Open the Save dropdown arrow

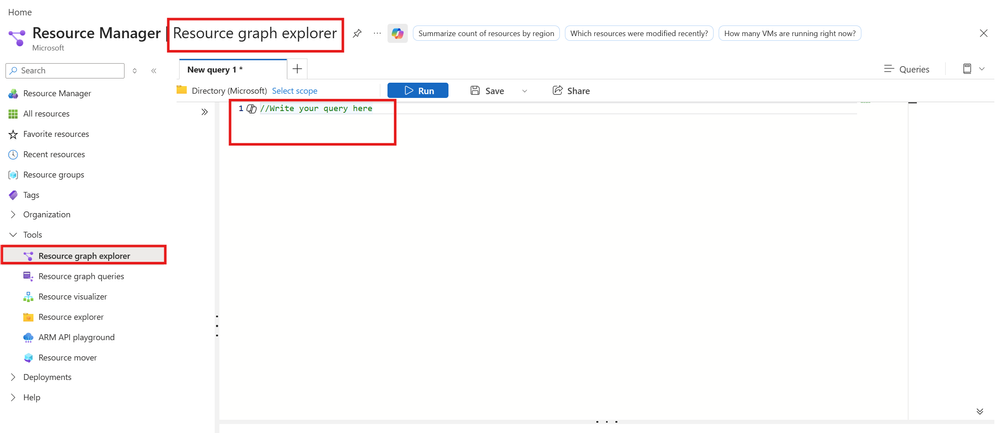coord(524,91)
